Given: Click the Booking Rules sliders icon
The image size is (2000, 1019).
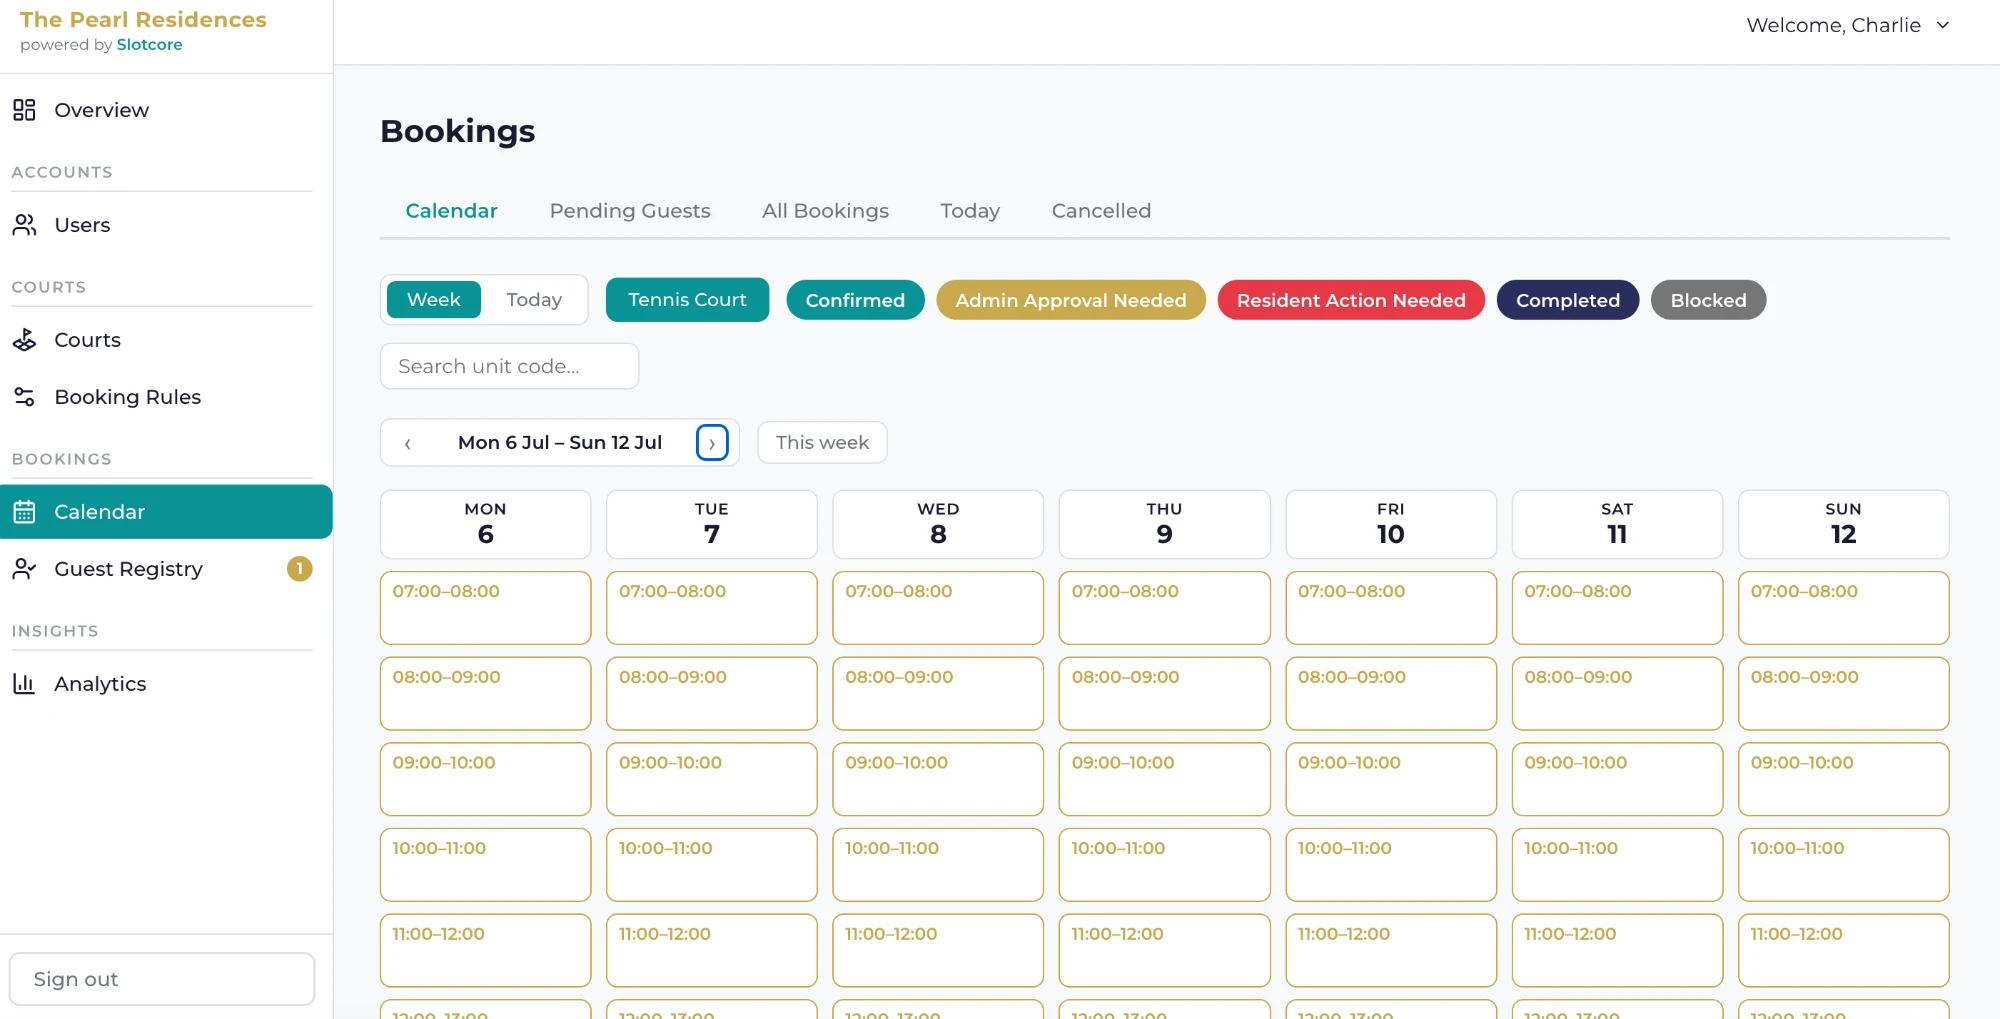Looking at the screenshot, I should 24,397.
